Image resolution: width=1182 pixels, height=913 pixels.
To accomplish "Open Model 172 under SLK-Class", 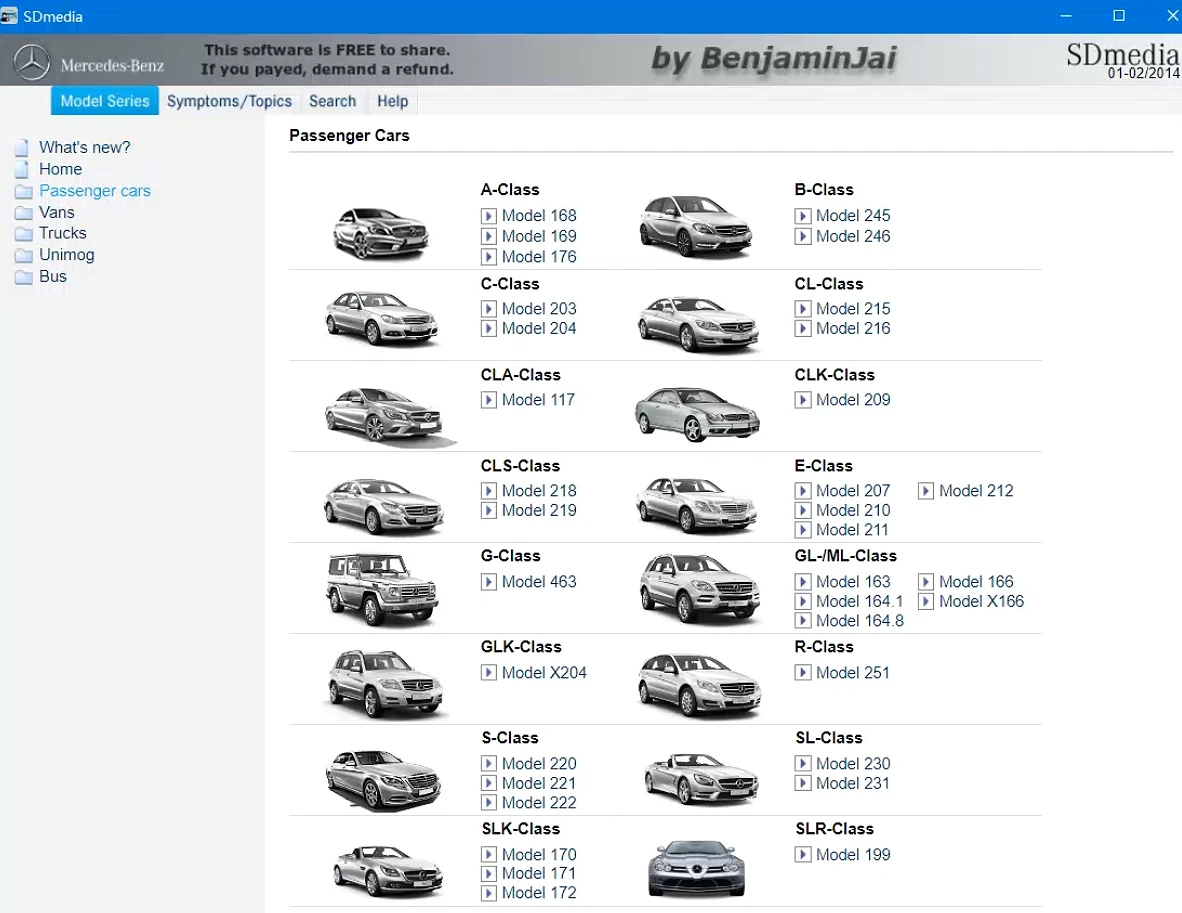I will click(x=539, y=893).
